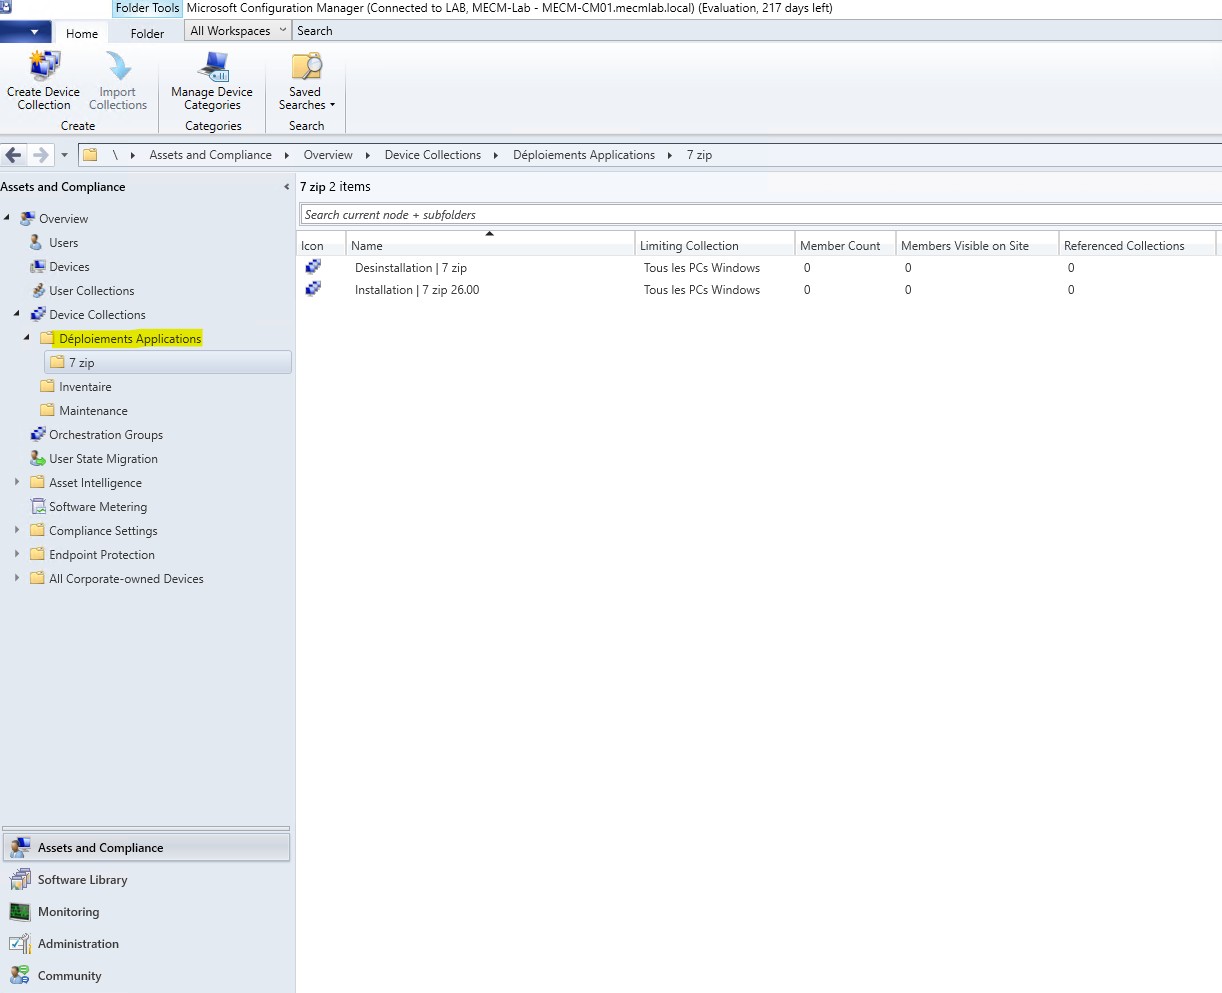Open the Saved Searches ribbon dropdown

[x=306, y=80]
